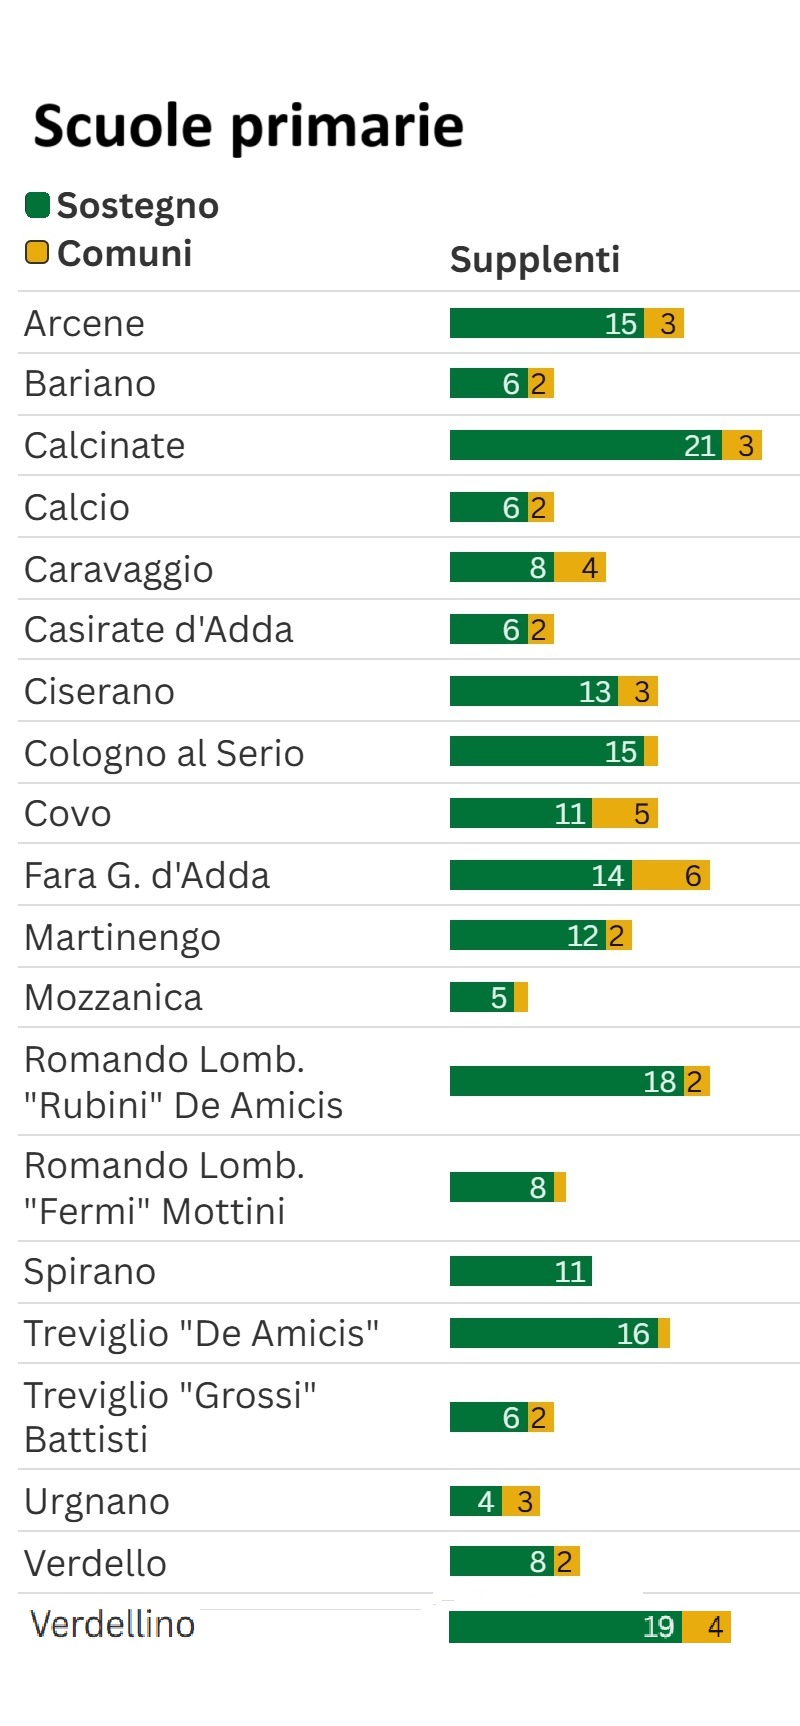
Task: Click Calcinate's green bar showing 21
Action: coord(585,445)
